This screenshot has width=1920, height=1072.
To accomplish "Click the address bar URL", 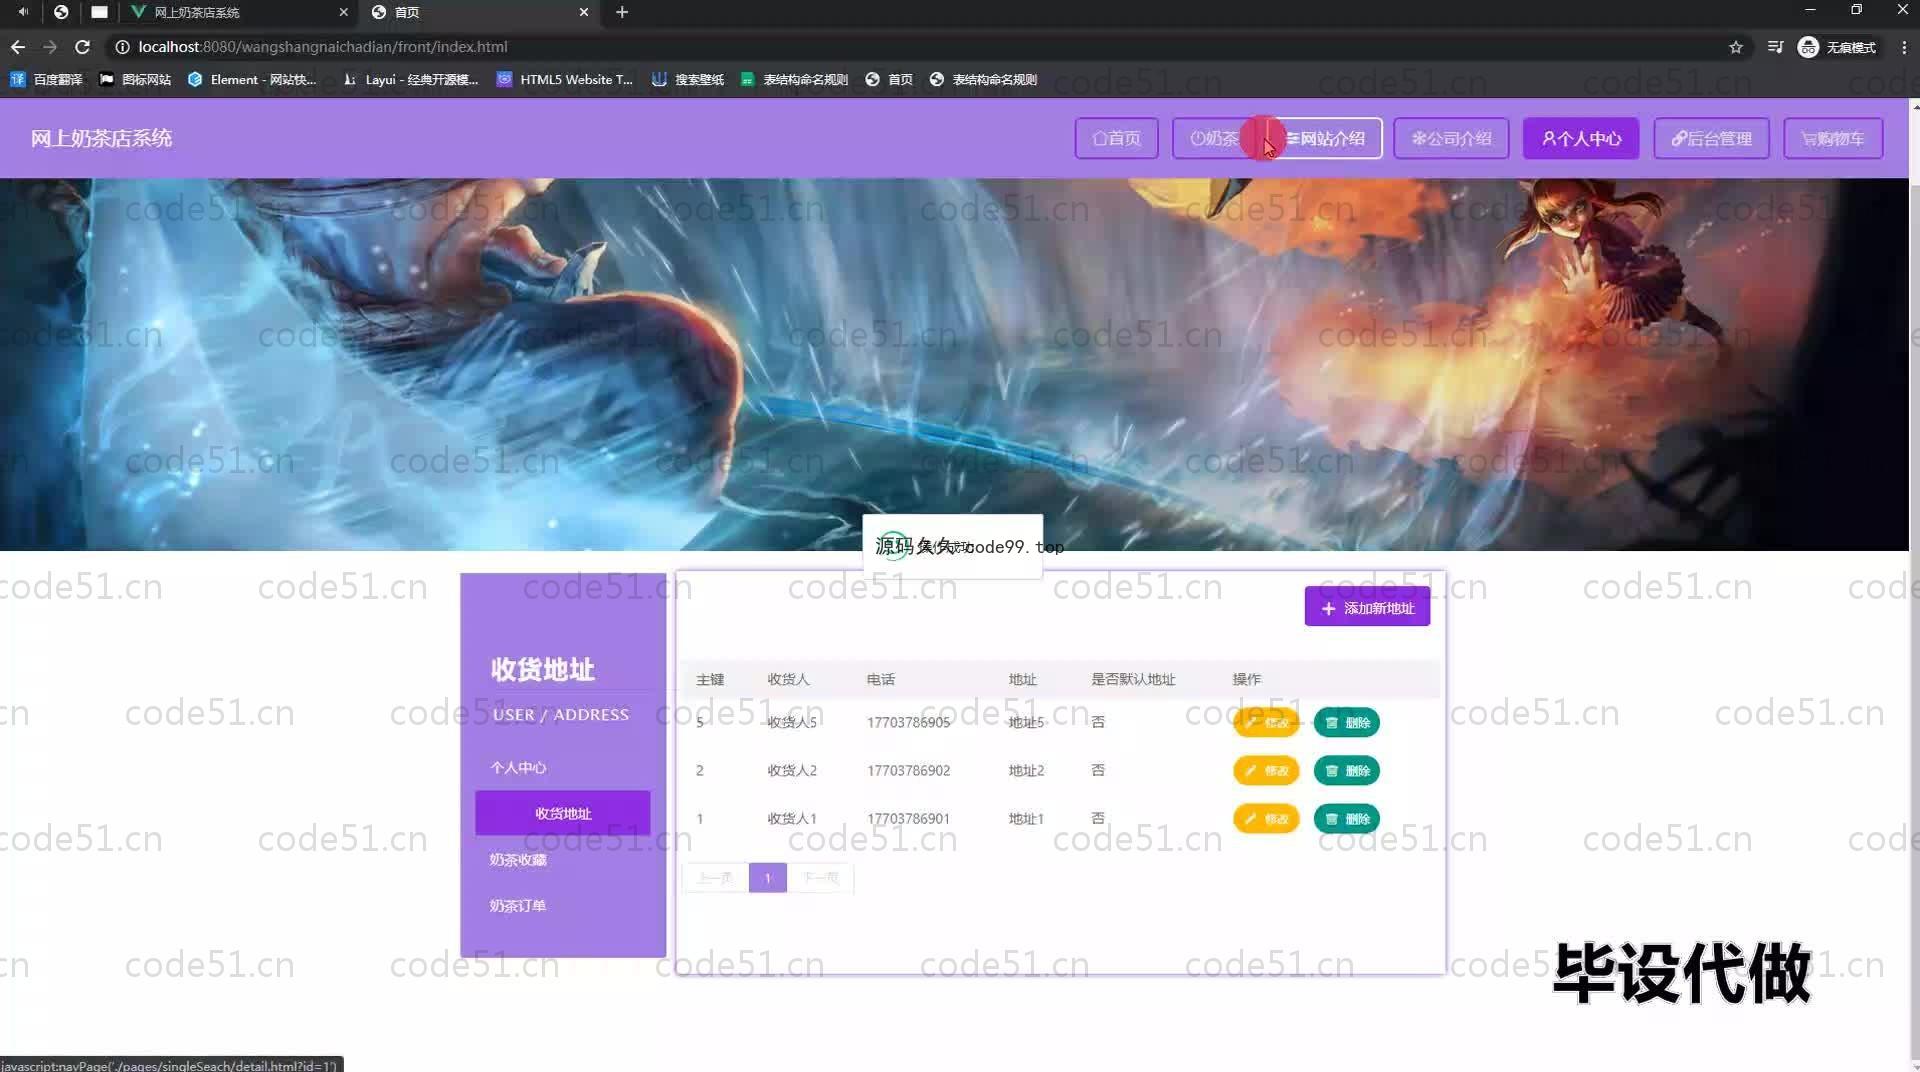I will [322, 47].
